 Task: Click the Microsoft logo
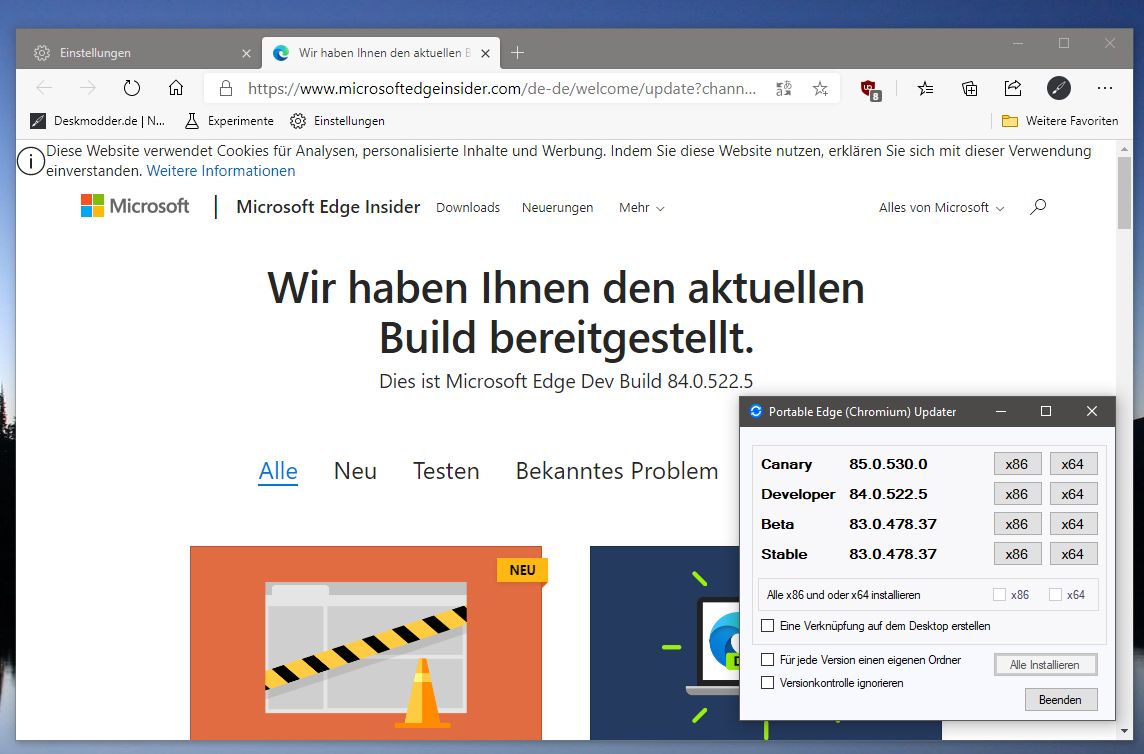[x=135, y=206]
